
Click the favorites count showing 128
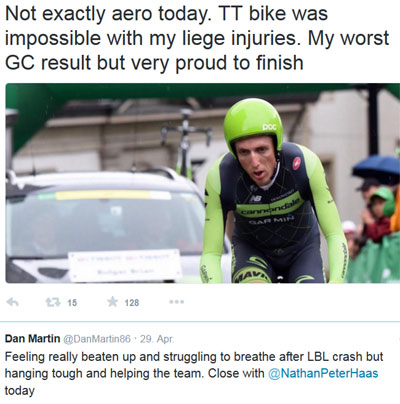[132, 303]
